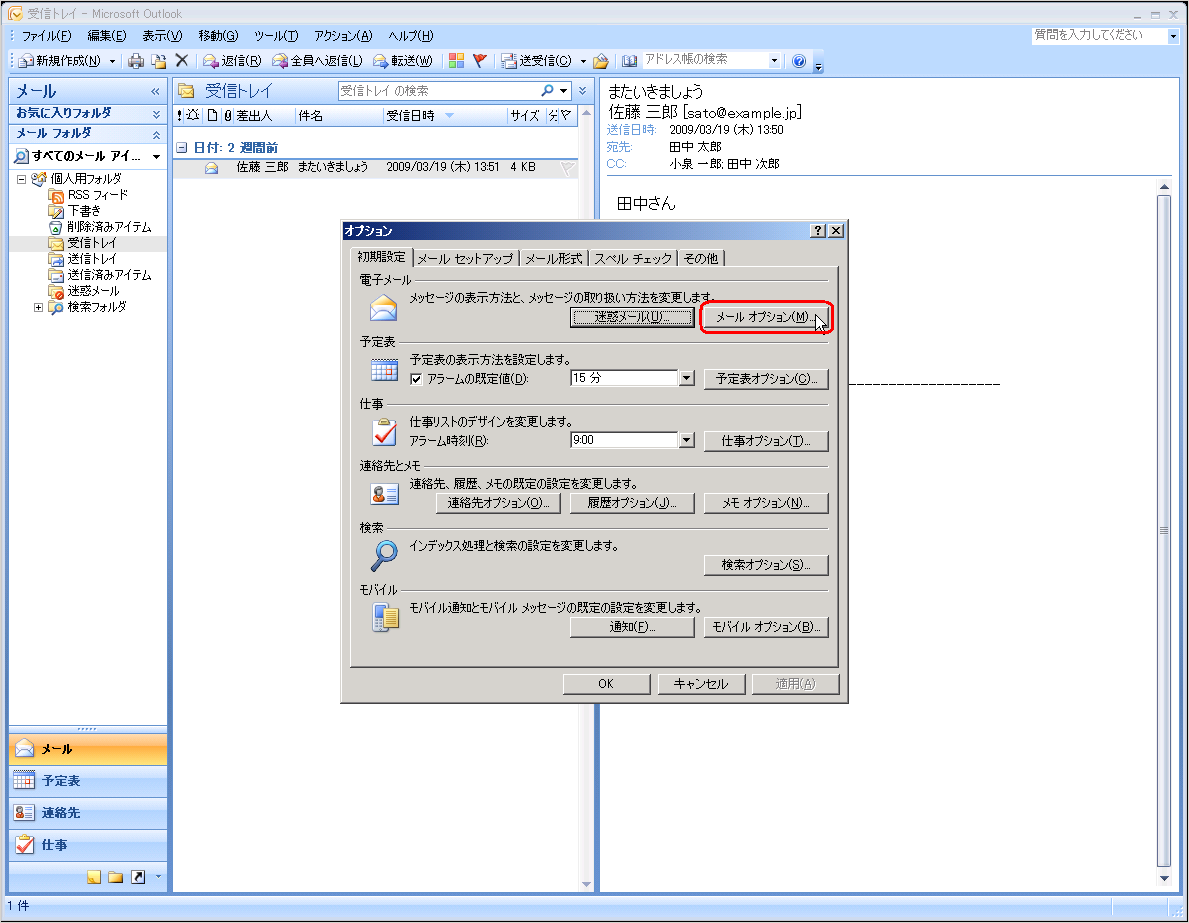Toggle アラームの既定値 checkbox
The width and height of the screenshot is (1189, 923).
pyautogui.click(x=416, y=379)
